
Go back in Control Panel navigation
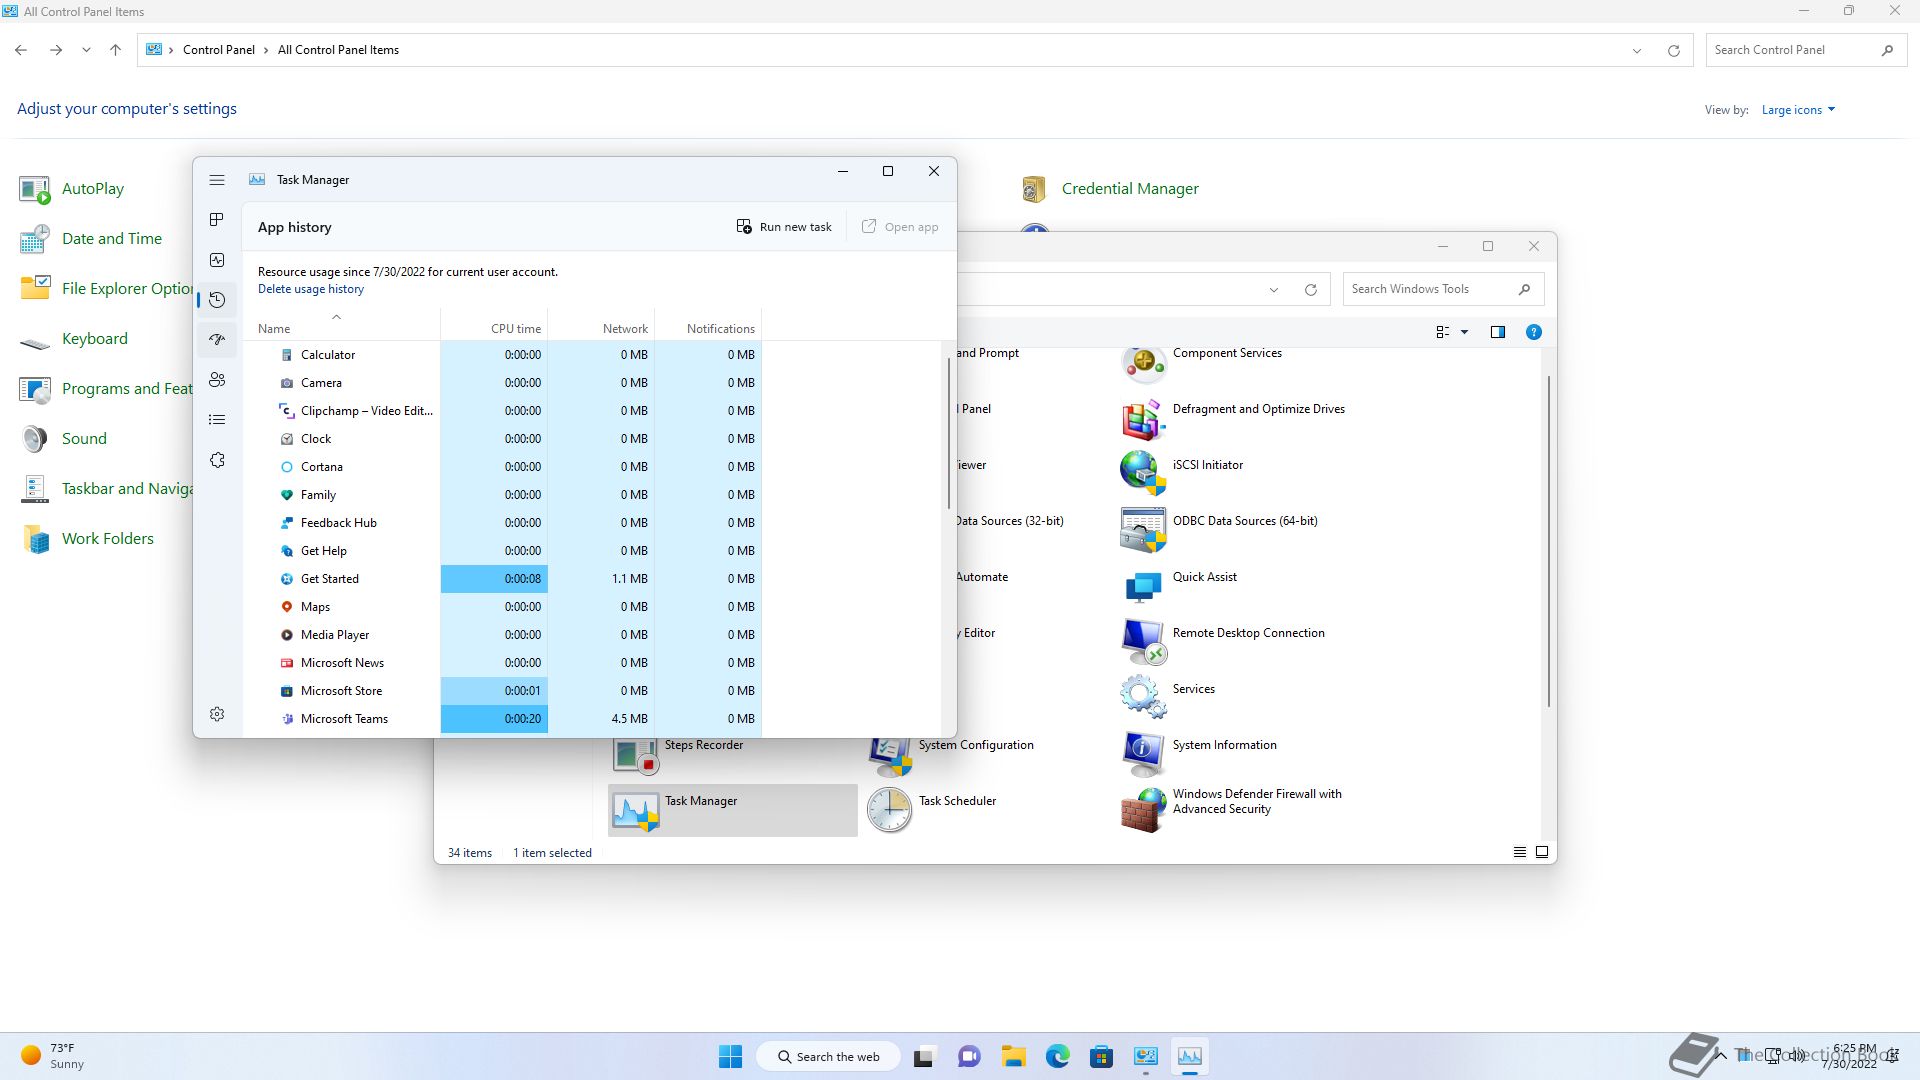click(x=21, y=50)
